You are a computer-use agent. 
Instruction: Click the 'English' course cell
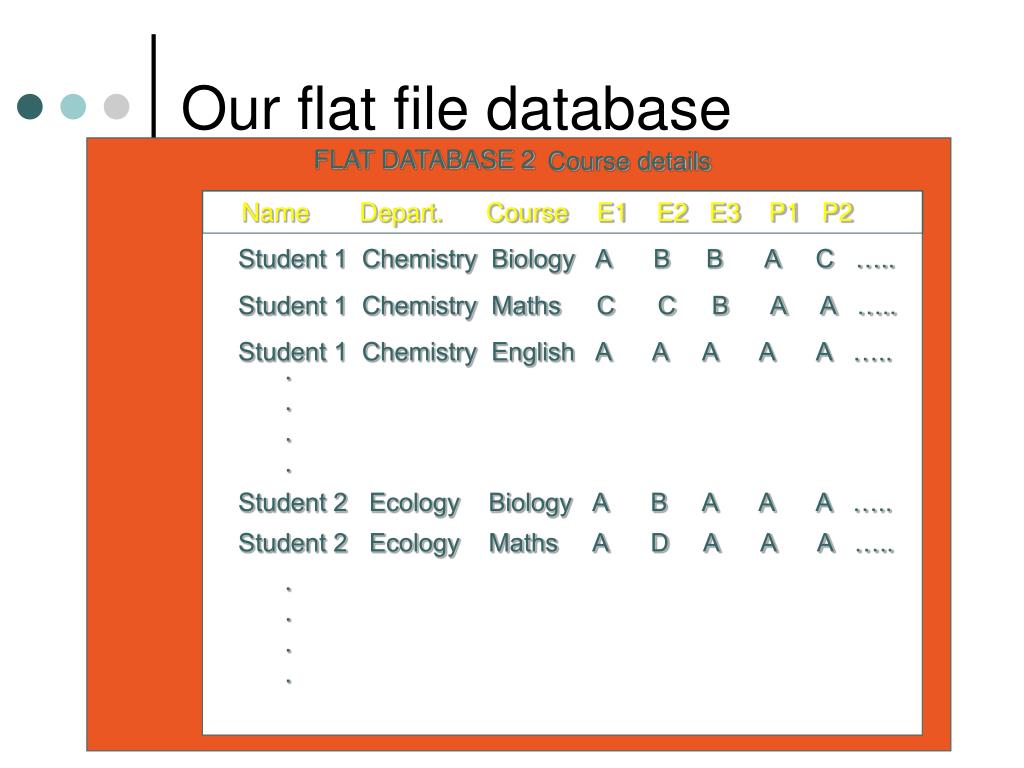533,353
